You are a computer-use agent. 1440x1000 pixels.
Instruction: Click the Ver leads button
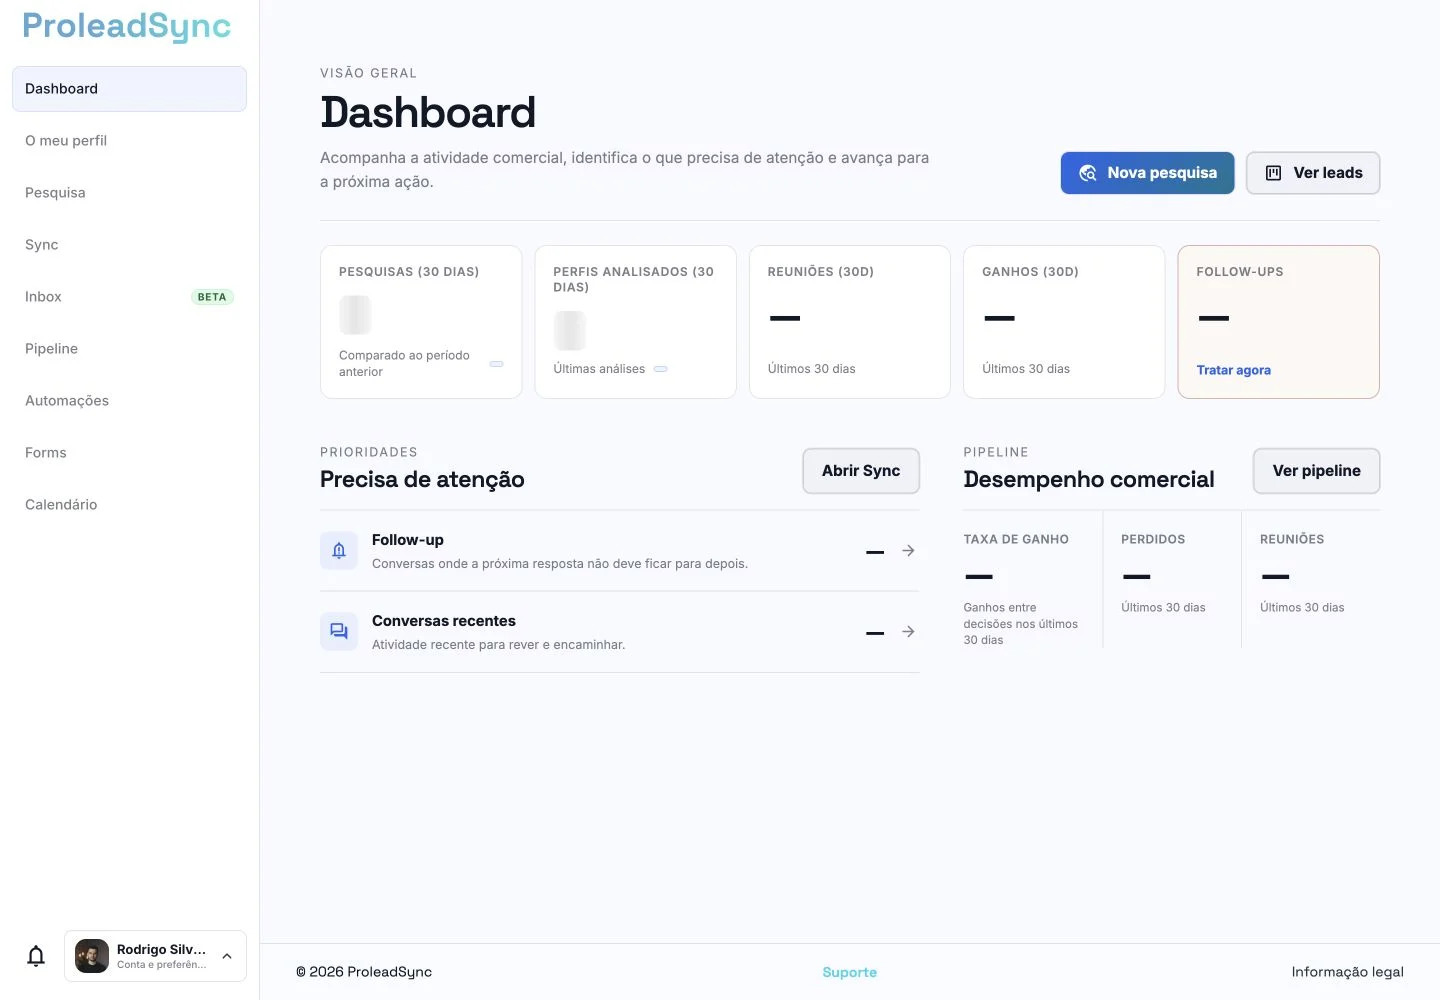(1313, 173)
